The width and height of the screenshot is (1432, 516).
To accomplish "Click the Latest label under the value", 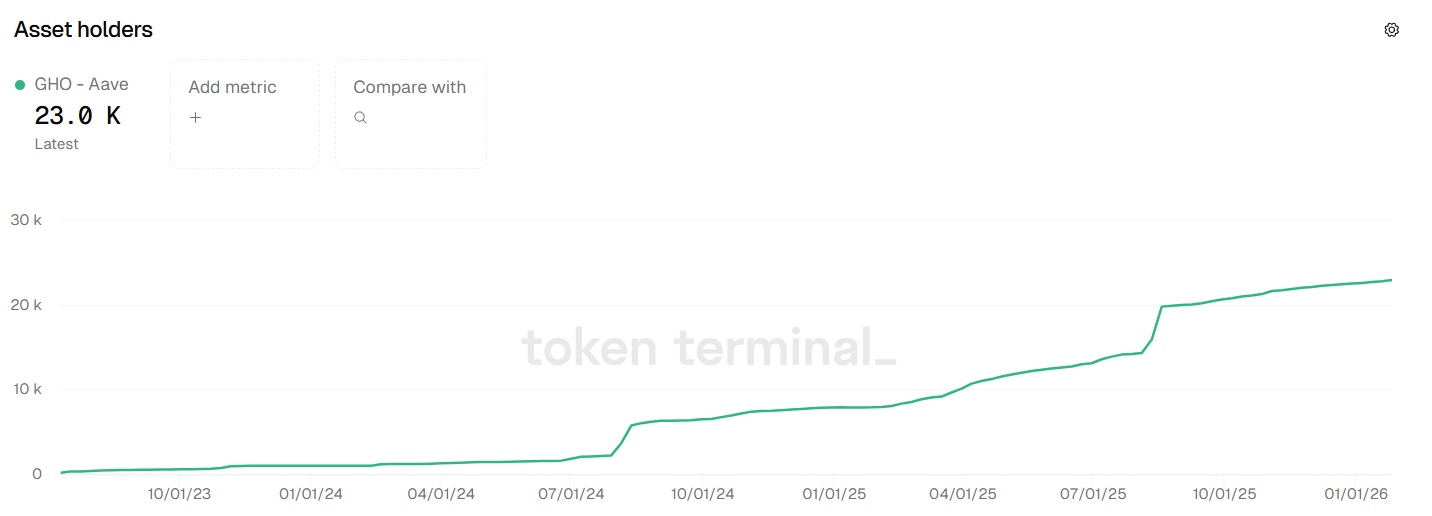I will 56,144.
